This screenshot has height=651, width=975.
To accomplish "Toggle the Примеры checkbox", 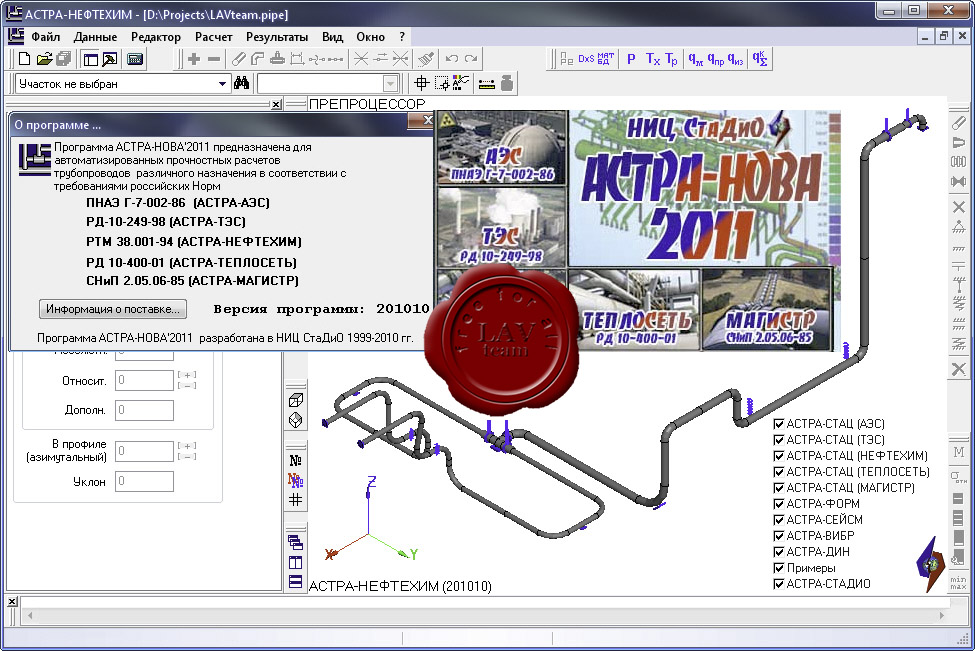I will [x=779, y=568].
